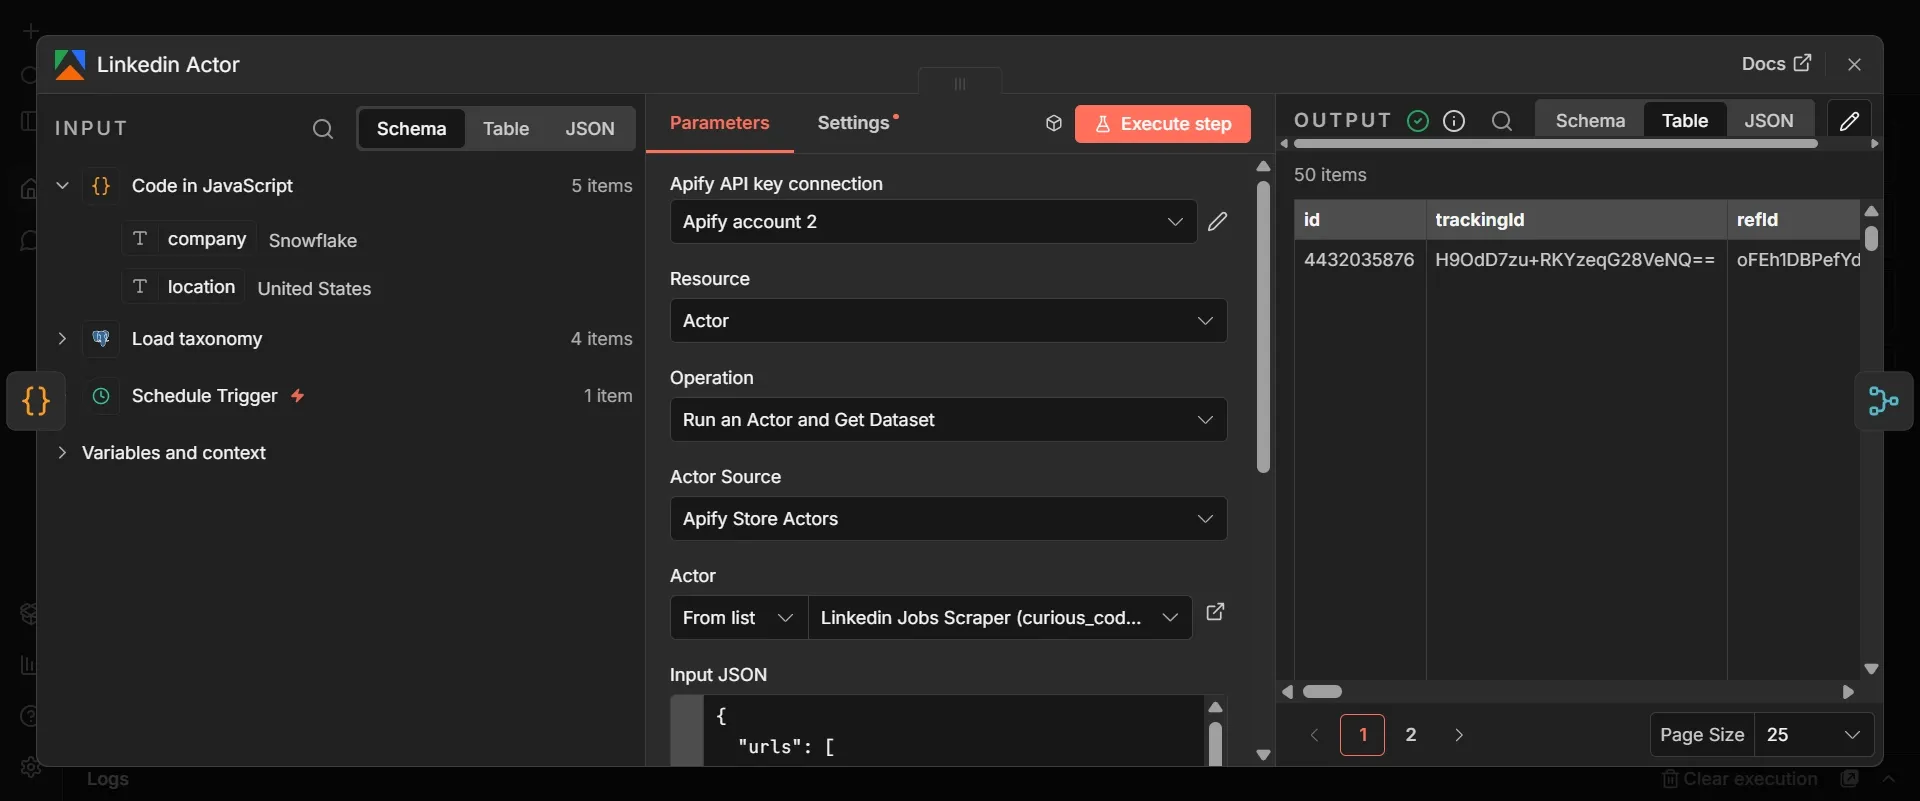
Task: Open the Resource dropdown showing Actor
Action: tap(948, 321)
